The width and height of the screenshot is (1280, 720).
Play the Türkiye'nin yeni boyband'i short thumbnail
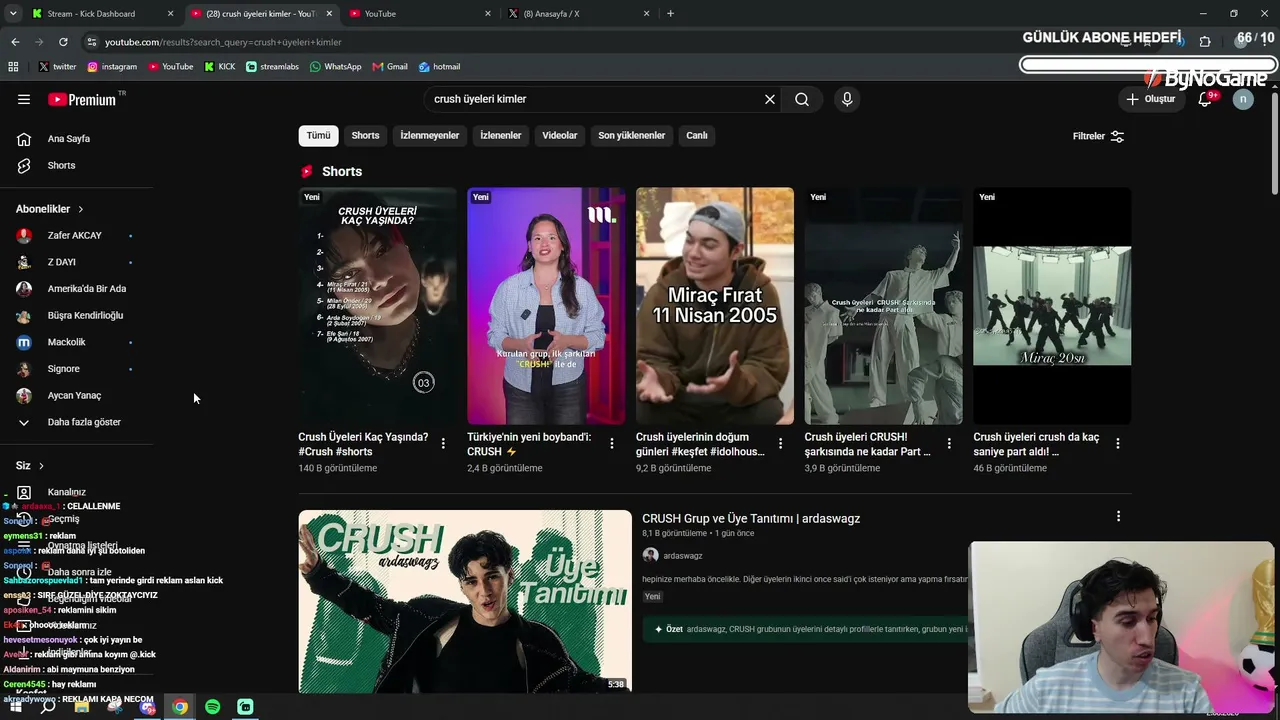tap(546, 306)
